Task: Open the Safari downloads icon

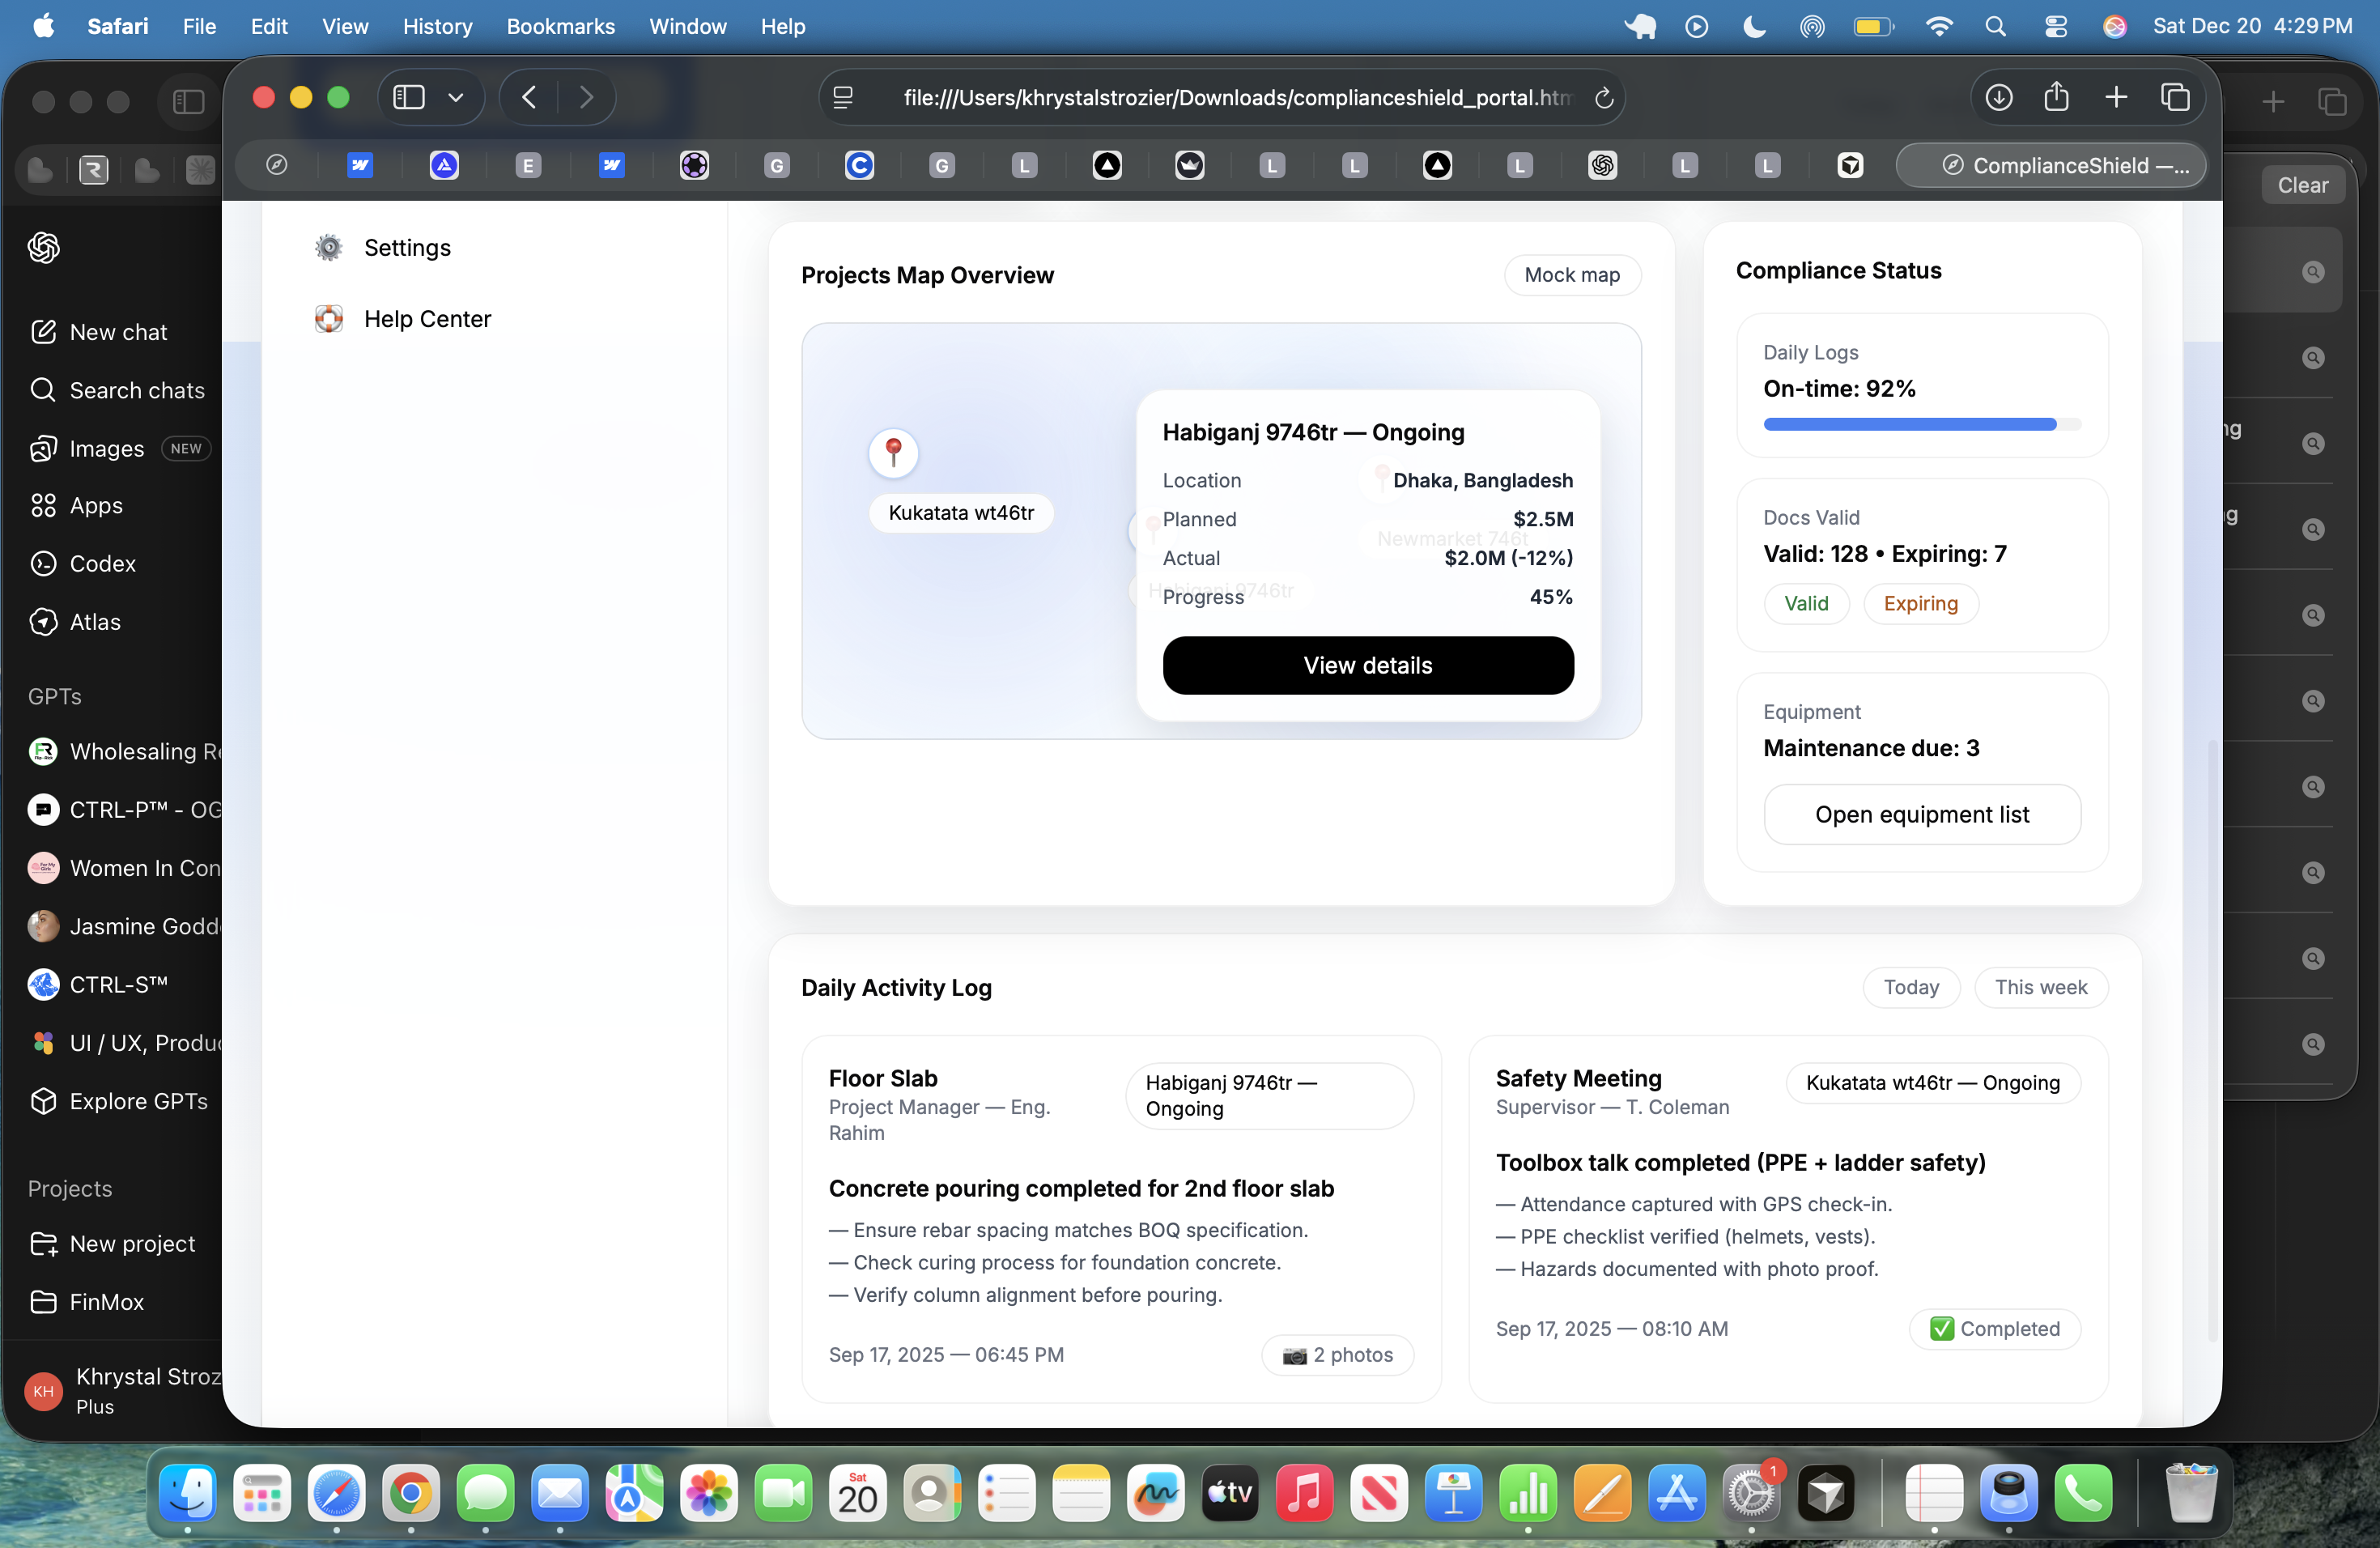Action: tap(1998, 97)
